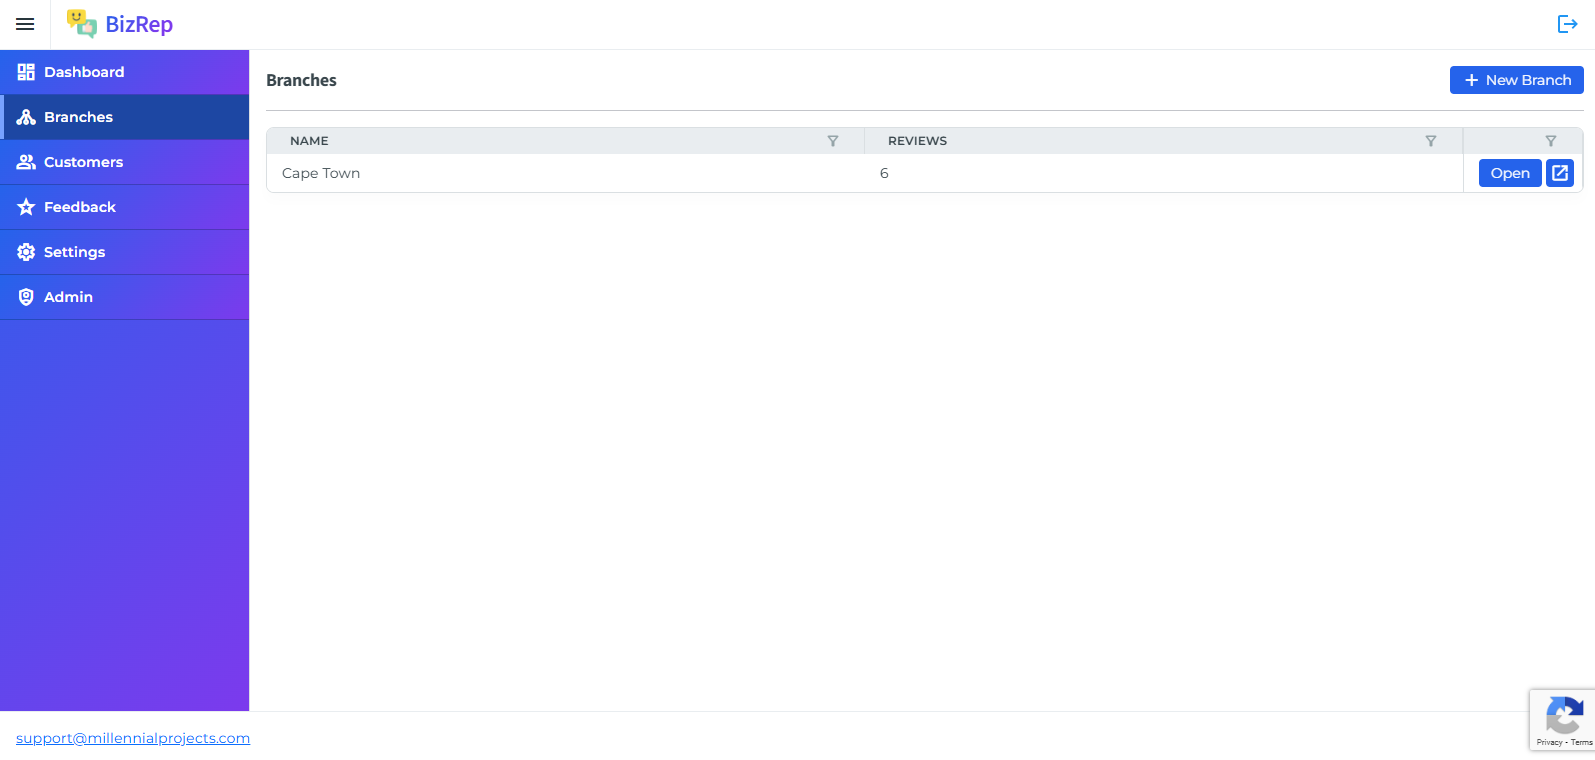The width and height of the screenshot is (1595, 760).
Task: Open the Dashboard page
Action: tap(124, 72)
